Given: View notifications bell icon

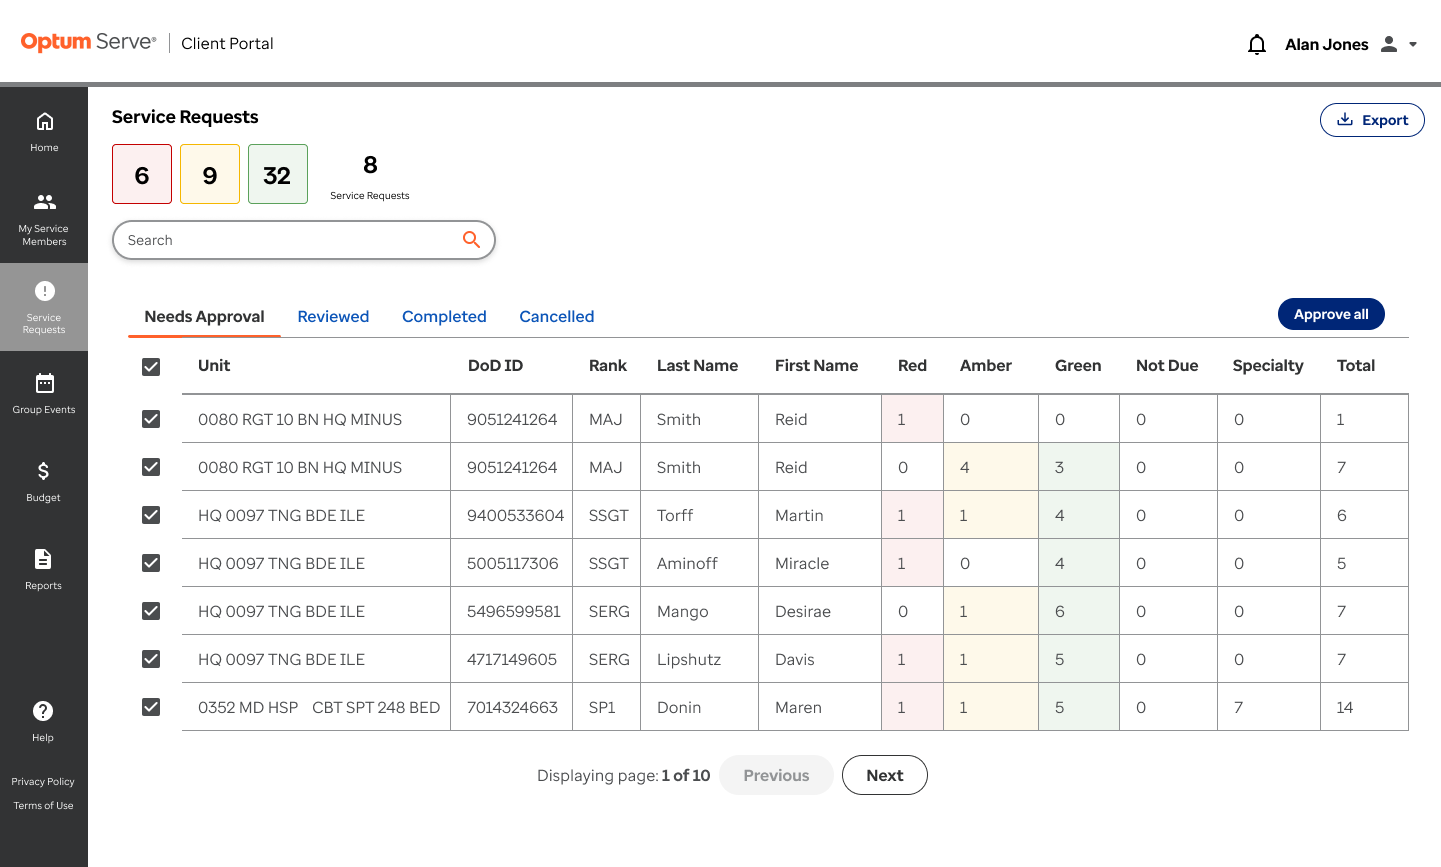Looking at the screenshot, I should pyautogui.click(x=1257, y=44).
